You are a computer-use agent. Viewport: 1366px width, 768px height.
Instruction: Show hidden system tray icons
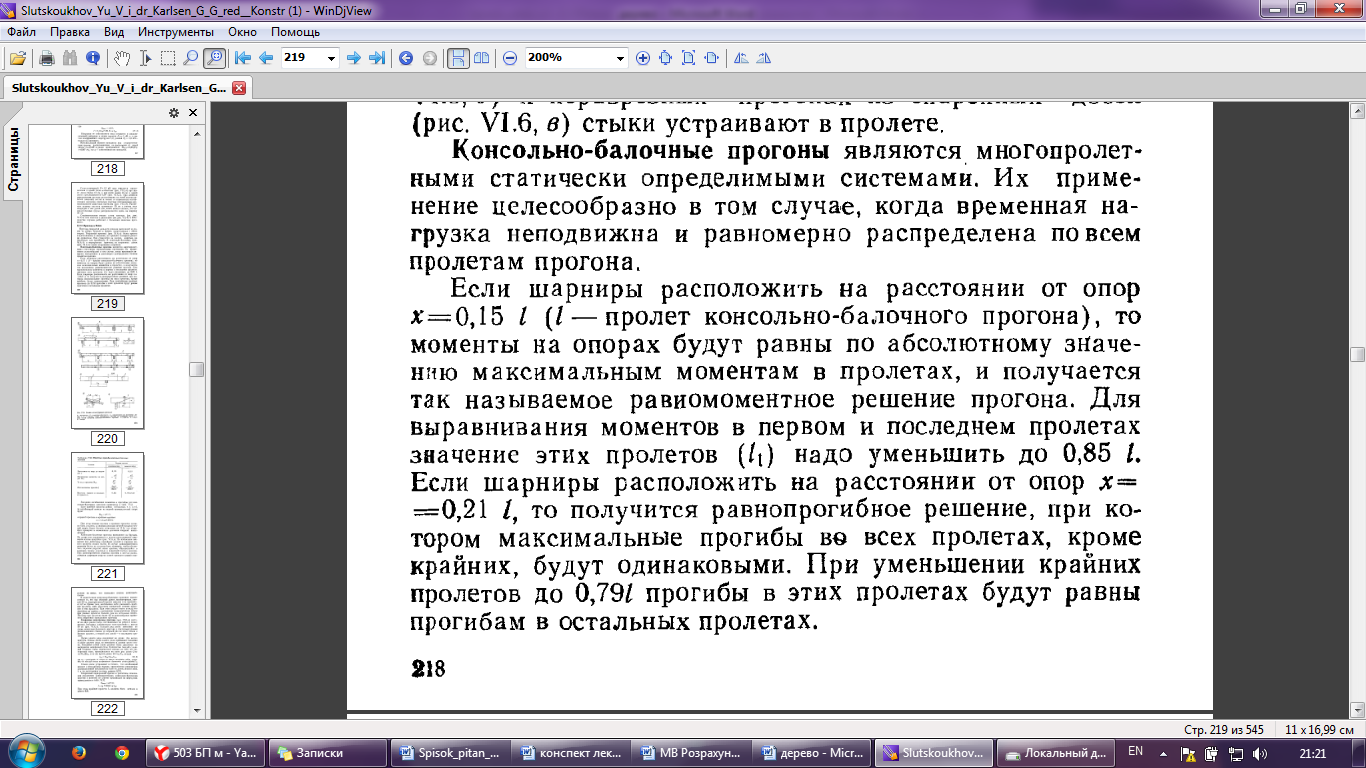tap(1163, 753)
